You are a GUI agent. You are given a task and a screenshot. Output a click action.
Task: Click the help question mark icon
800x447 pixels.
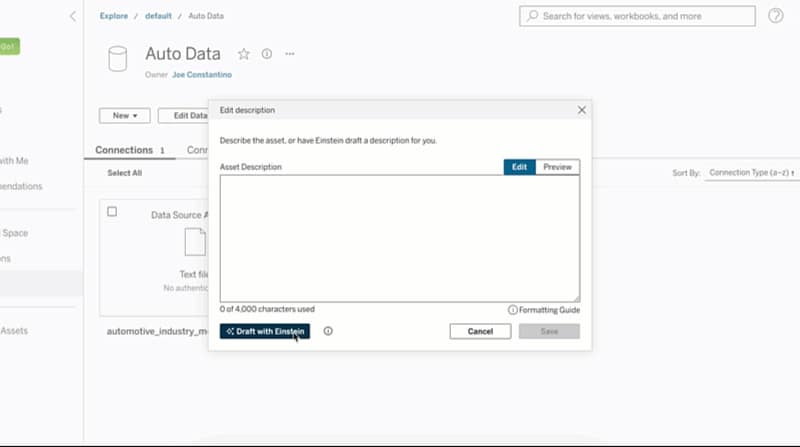[775, 16]
